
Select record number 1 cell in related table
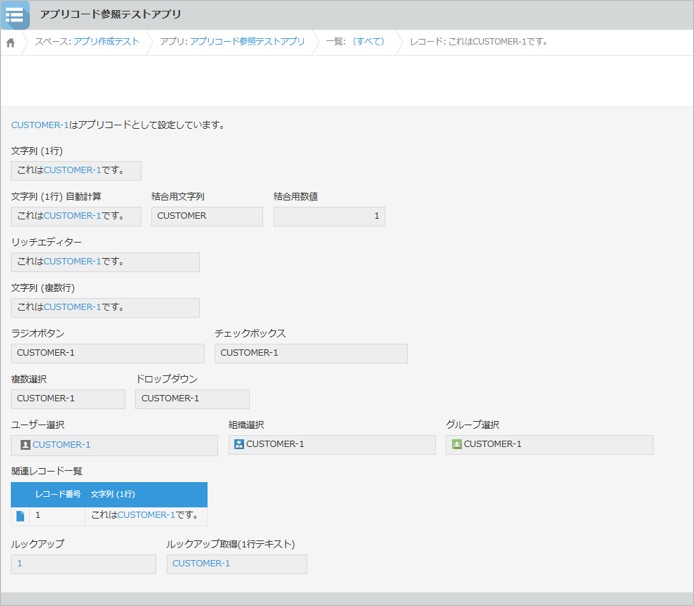point(57,515)
